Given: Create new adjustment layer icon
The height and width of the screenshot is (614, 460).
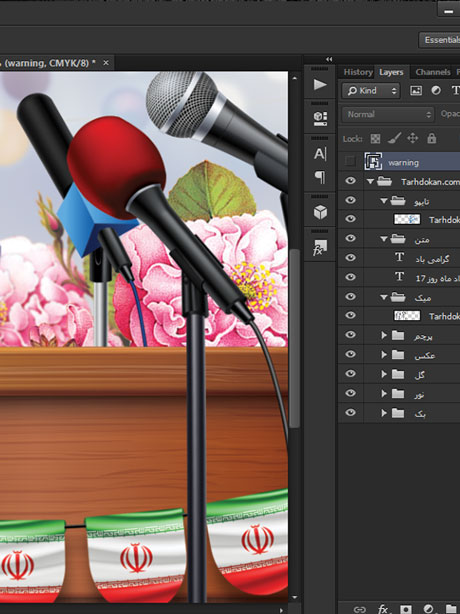Looking at the screenshot, I should (429, 609).
